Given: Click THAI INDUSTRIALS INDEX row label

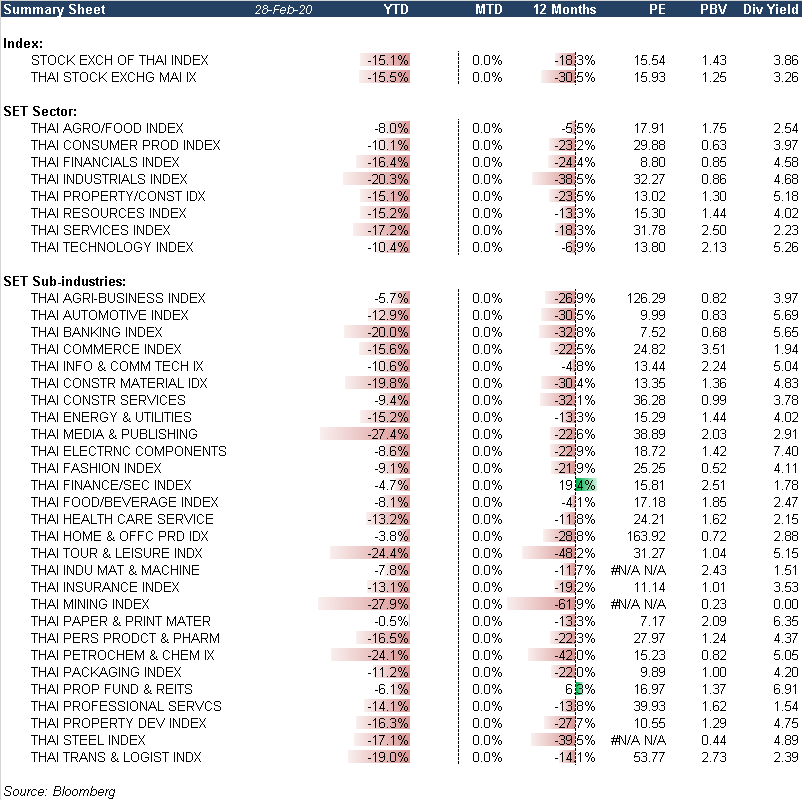Looking at the screenshot, I should tap(109, 179).
